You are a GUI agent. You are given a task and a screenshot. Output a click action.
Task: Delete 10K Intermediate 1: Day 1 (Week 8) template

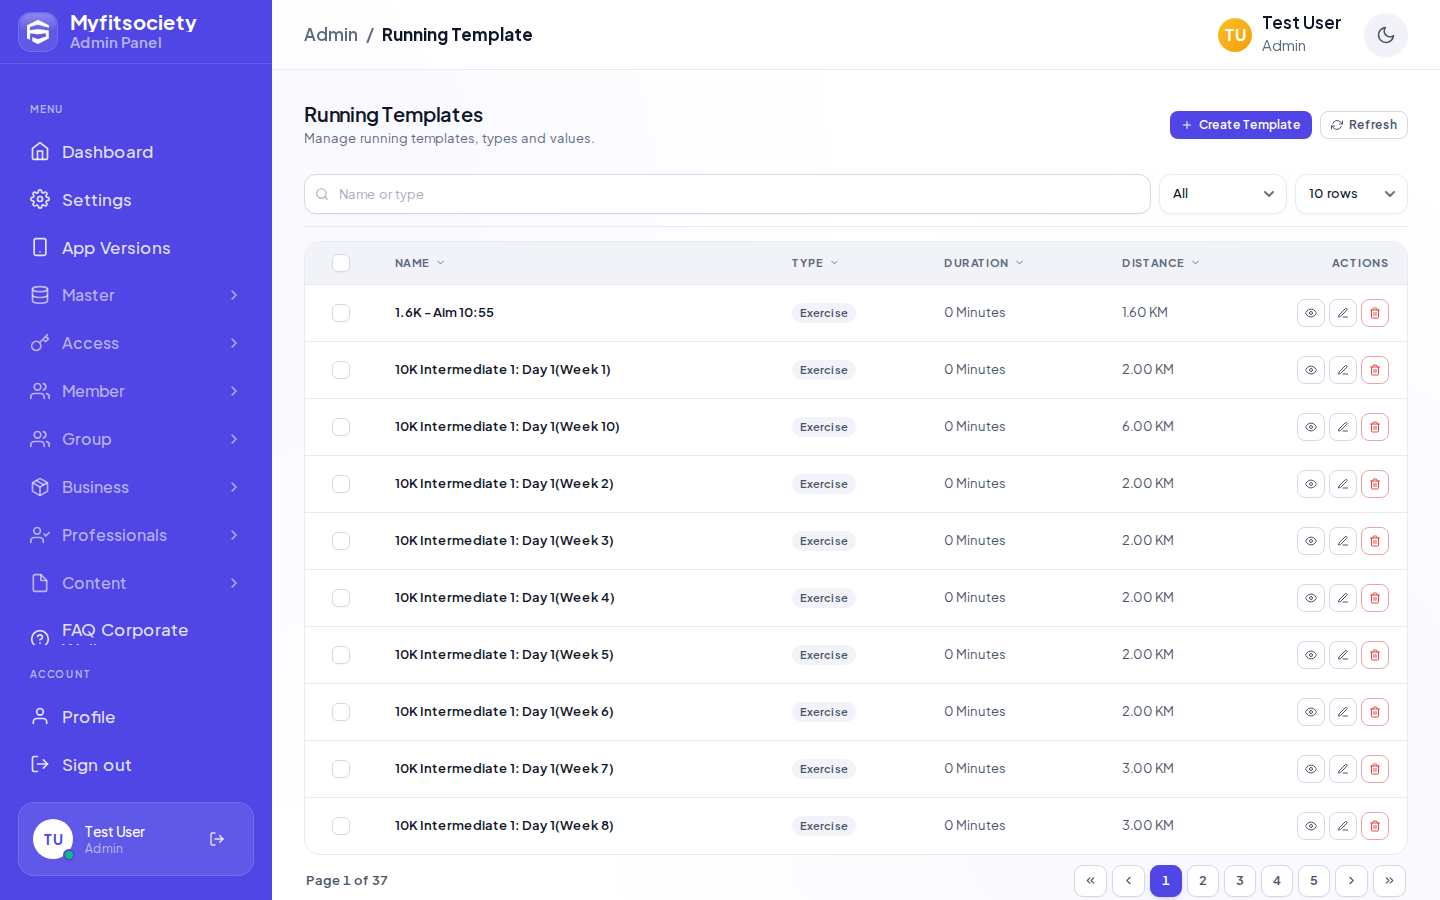coord(1375,826)
